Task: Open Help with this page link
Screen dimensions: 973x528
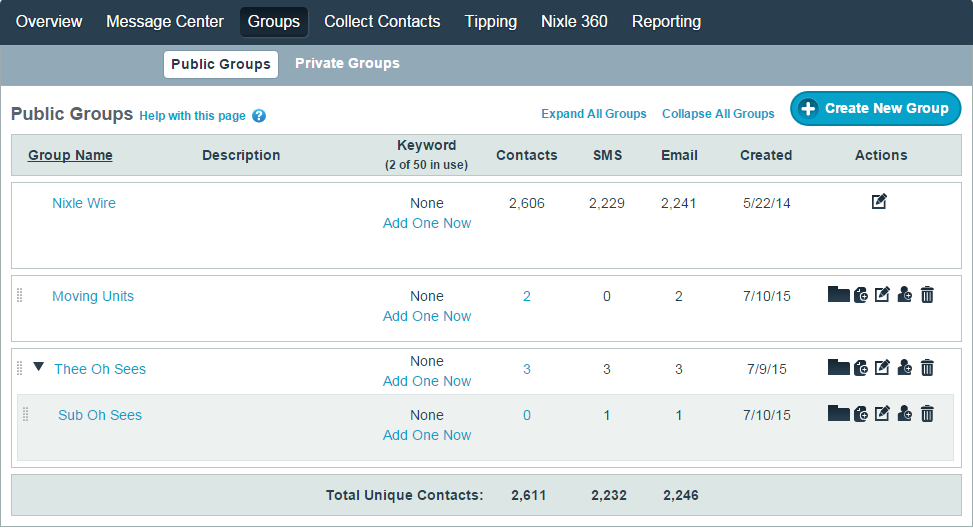Action: pos(192,116)
